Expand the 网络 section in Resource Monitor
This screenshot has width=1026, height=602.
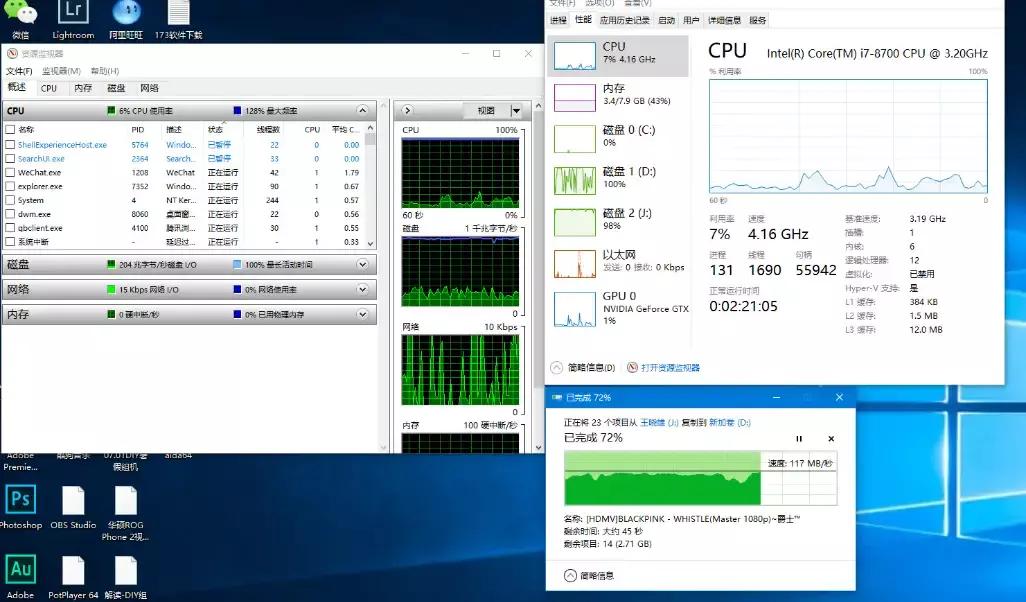coord(363,290)
